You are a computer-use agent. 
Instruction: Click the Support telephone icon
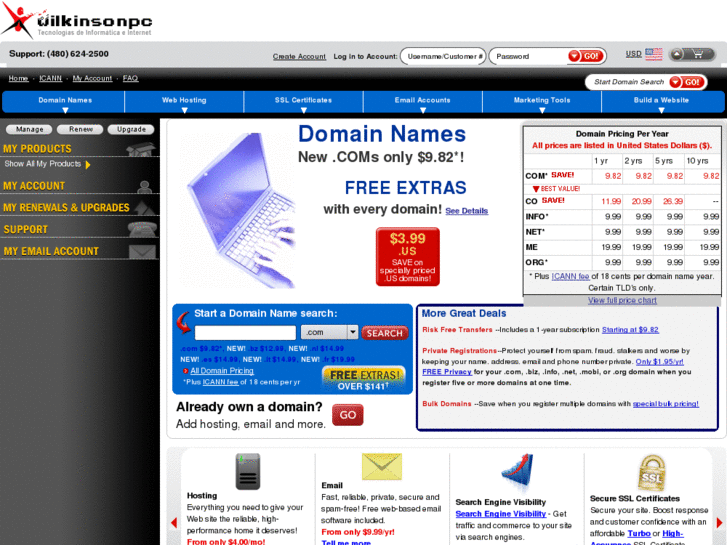coord(142,229)
